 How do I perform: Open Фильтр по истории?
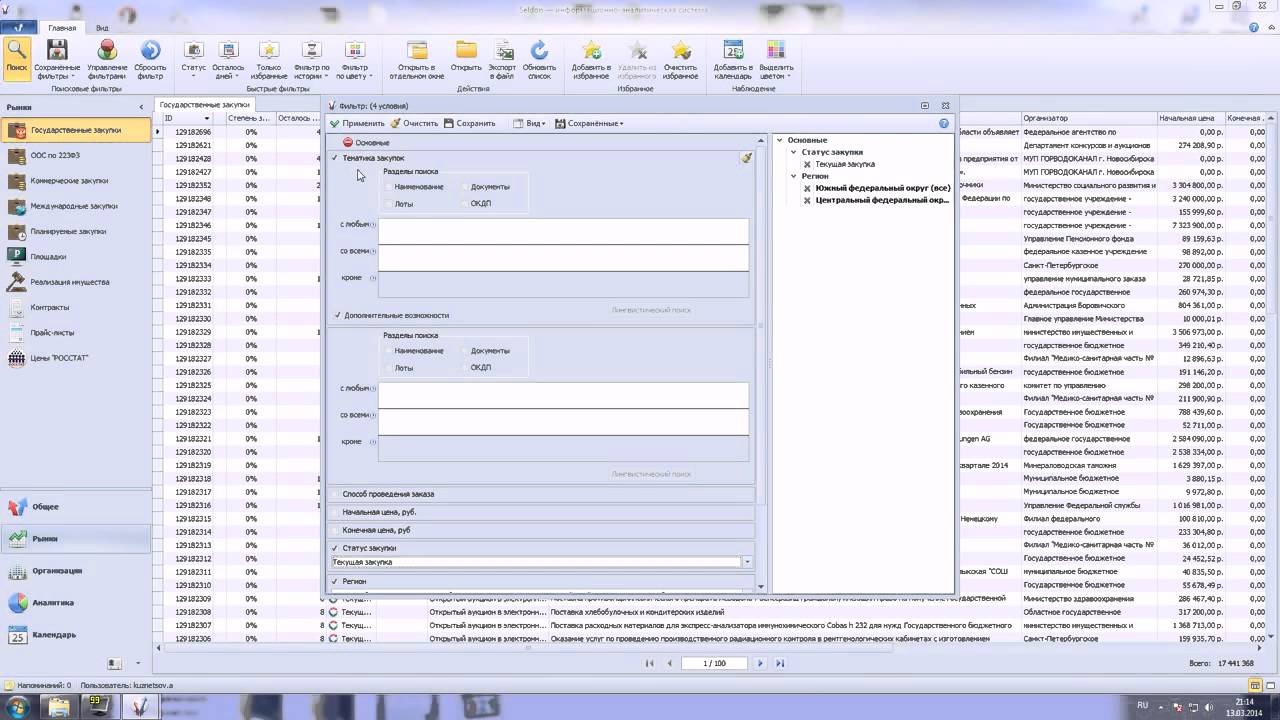311,59
